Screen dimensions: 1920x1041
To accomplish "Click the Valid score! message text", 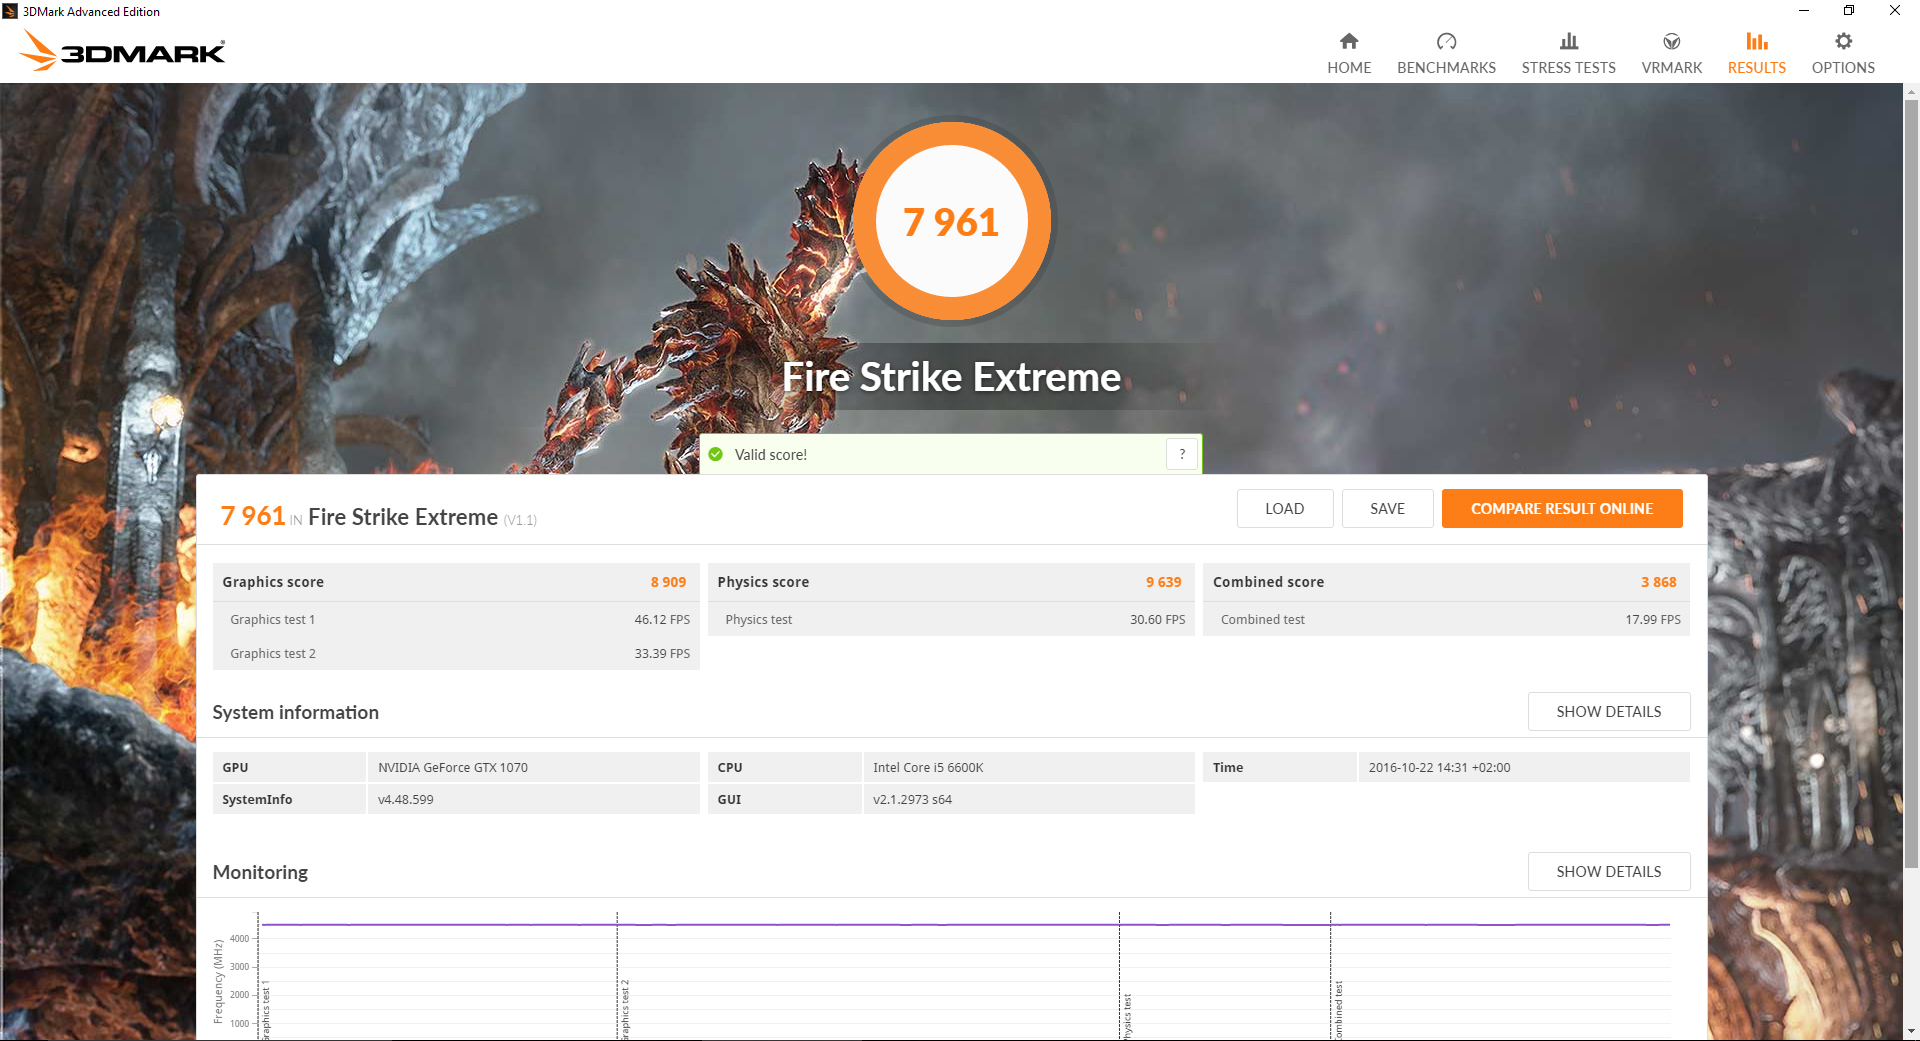I will pos(770,455).
